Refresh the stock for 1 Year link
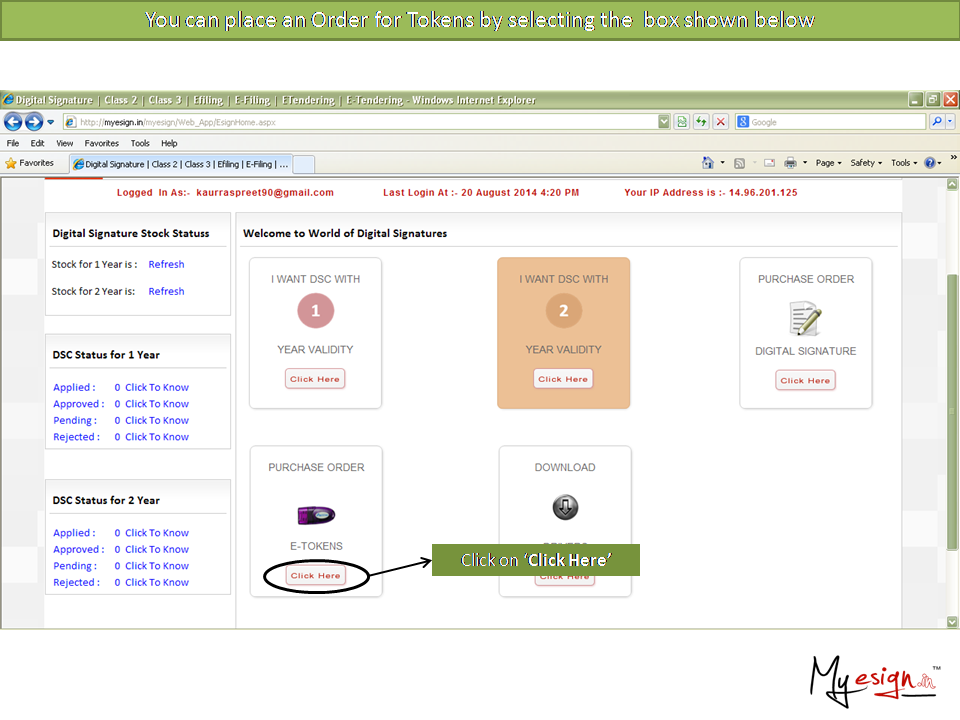The image size is (960, 720). pyautogui.click(x=166, y=265)
